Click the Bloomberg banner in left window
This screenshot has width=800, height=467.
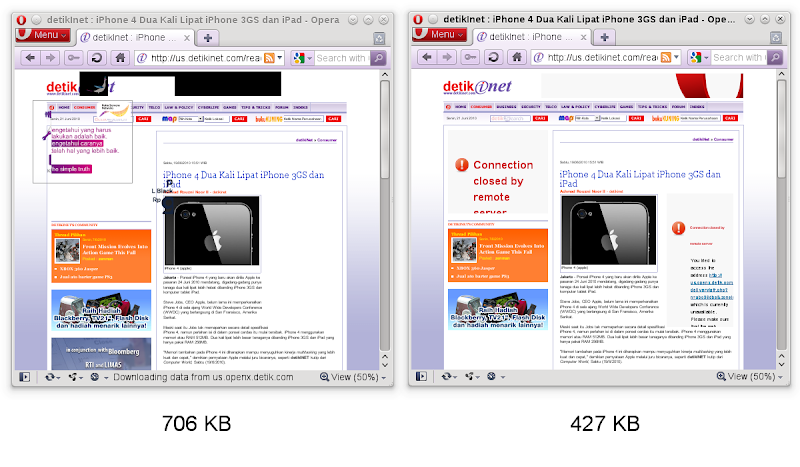pos(101,354)
